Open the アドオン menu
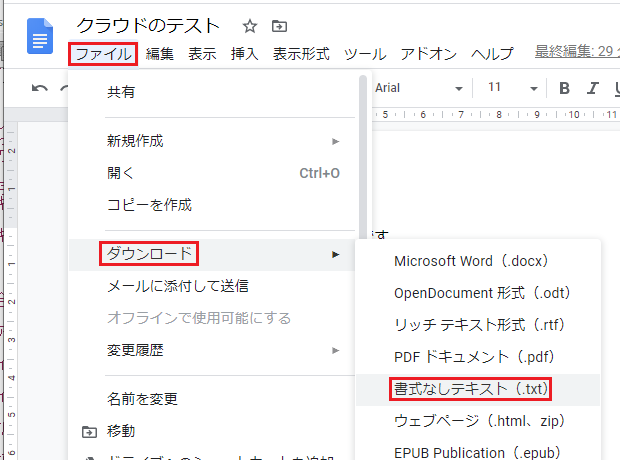This screenshot has width=620, height=460. [429, 54]
